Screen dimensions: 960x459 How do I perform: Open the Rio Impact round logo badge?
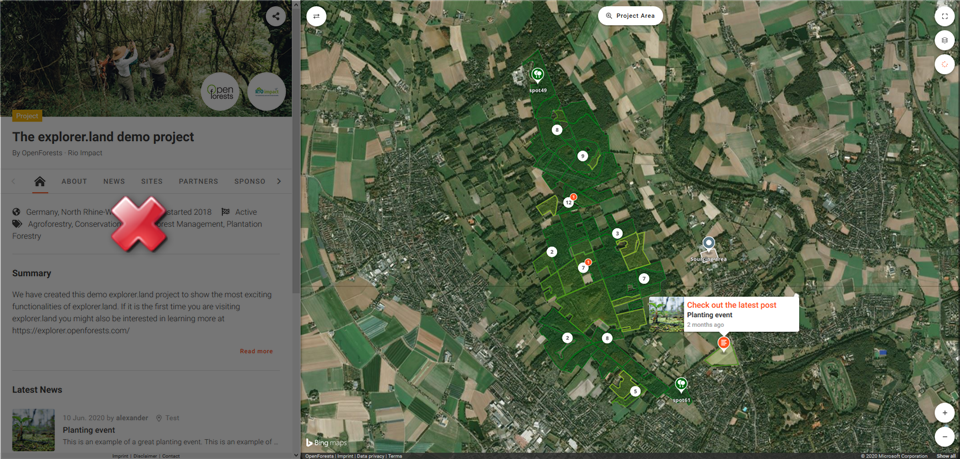(267, 92)
